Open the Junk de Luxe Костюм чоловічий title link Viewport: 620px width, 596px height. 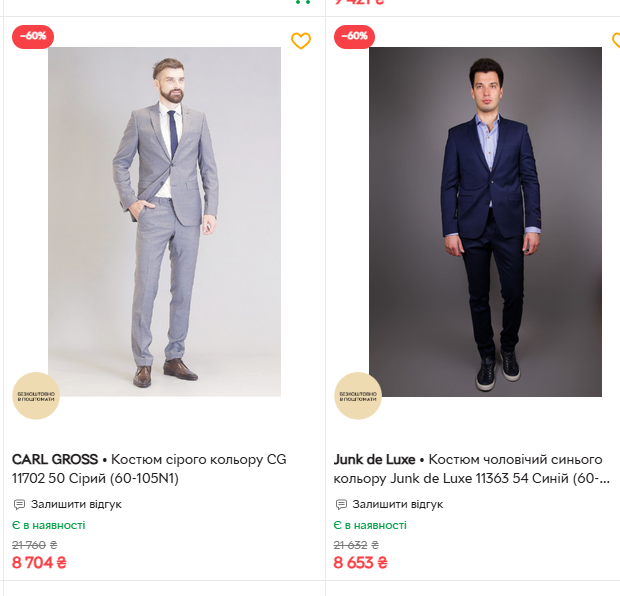click(471, 469)
